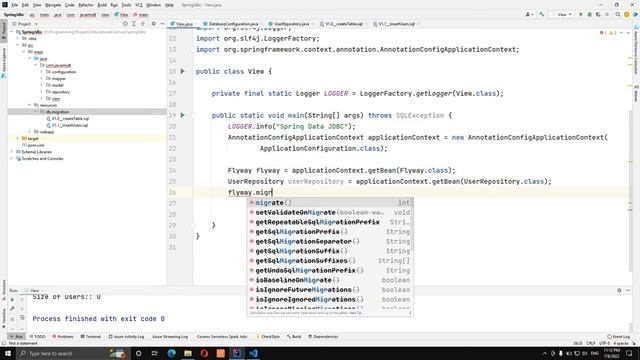Screen dimensions: 640x360
Task: Expand the webapp folder
Action: click(30, 132)
